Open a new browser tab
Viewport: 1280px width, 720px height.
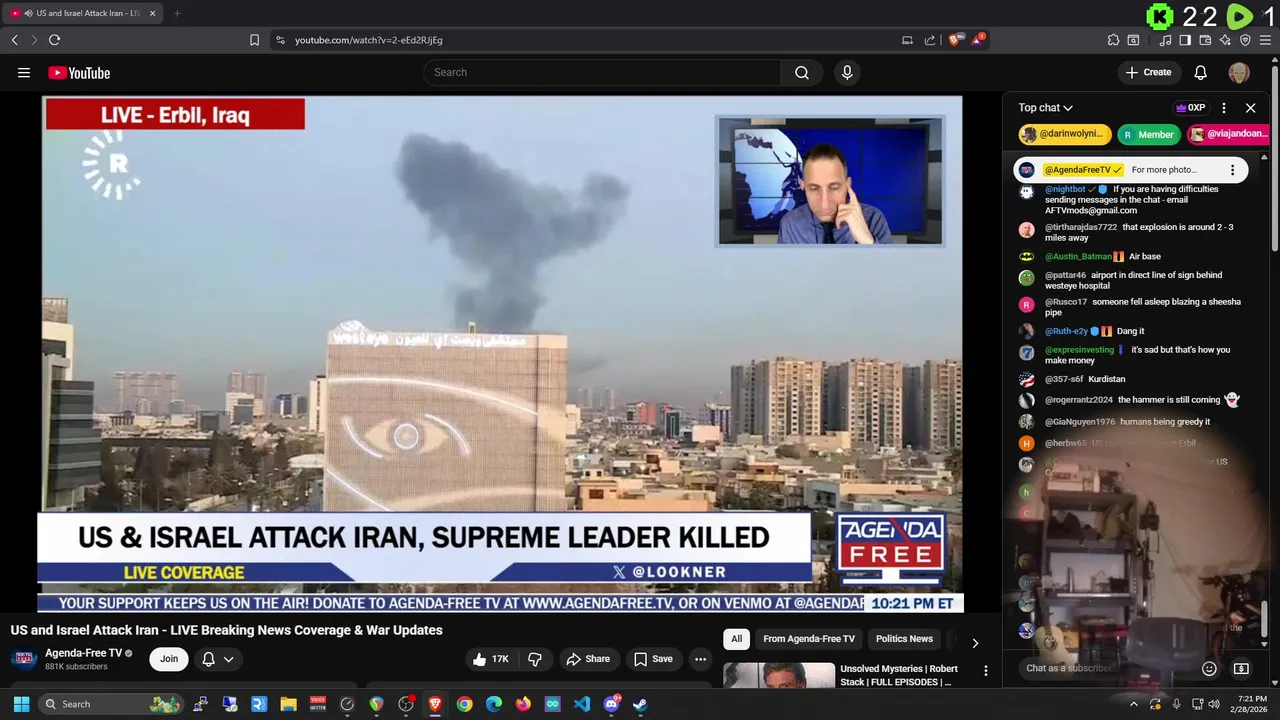[x=177, y=13]
